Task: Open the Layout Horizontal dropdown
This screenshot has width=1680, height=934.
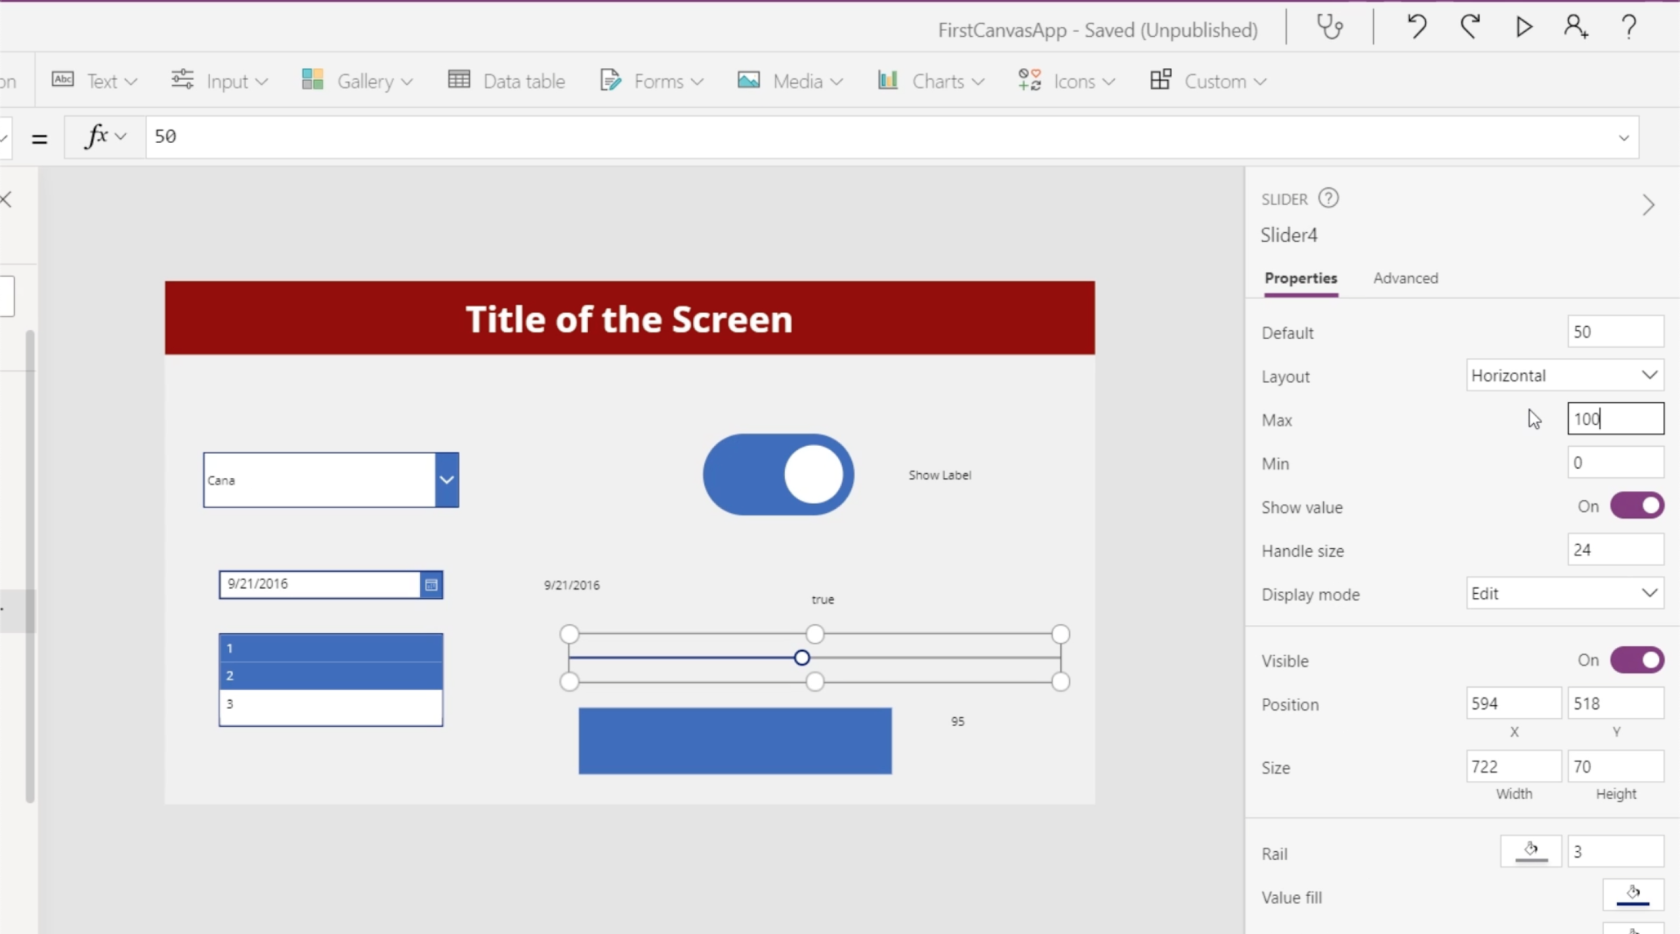Action: pyautogui.click(x=1565, y=375)
